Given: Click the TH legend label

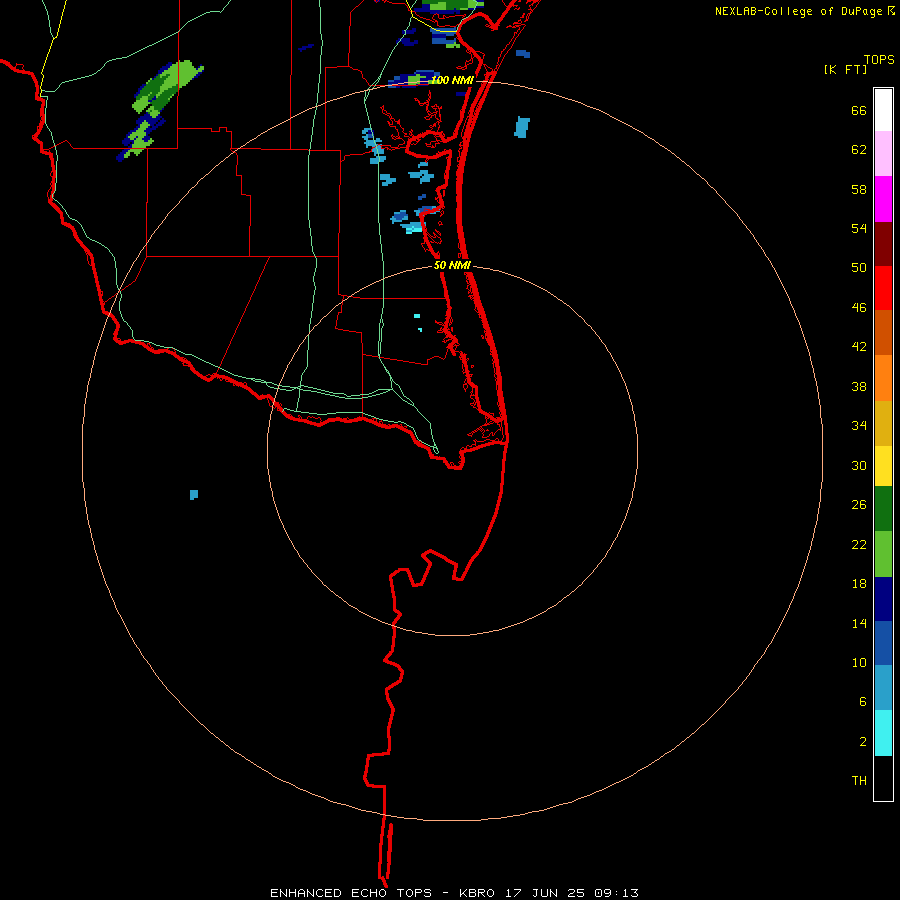Looking at the screenshot, I should pyautogui.click(x=859, y=780).
